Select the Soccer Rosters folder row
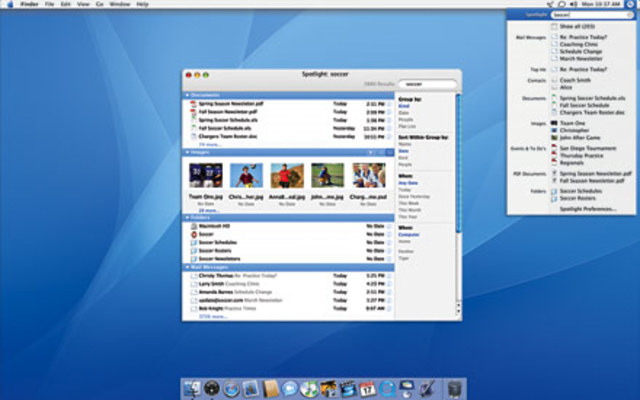The height and width of the screenshot is (400, 640). (288, 251)
